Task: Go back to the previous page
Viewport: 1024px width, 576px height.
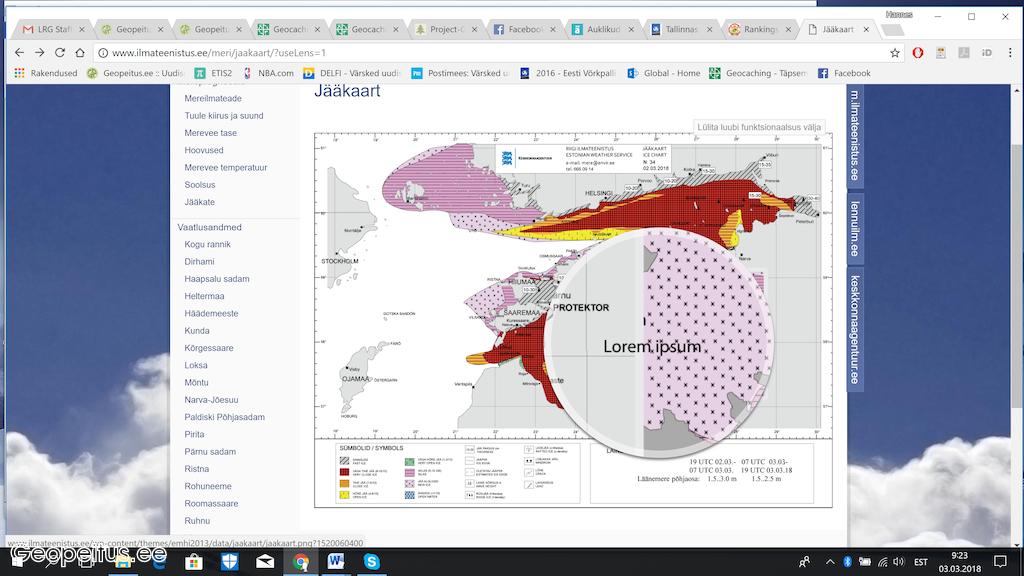Action: (20, 53)
